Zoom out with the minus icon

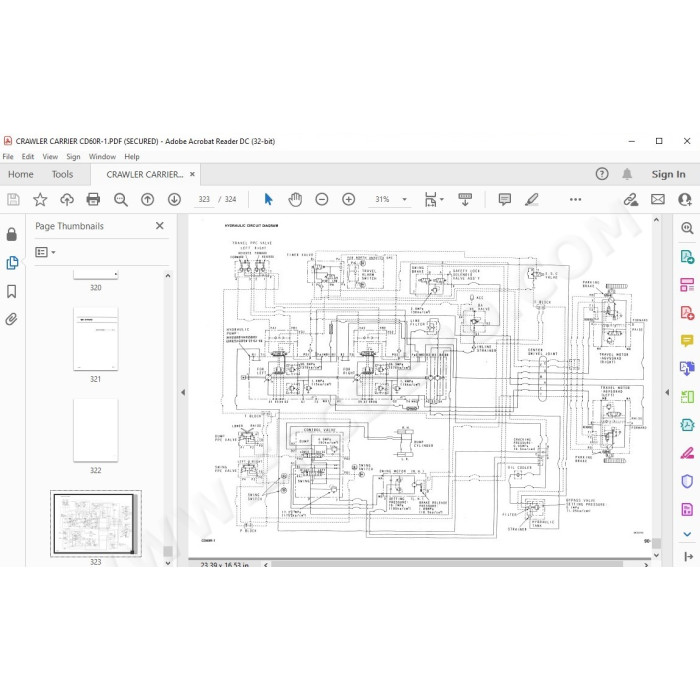click(321, 199)
